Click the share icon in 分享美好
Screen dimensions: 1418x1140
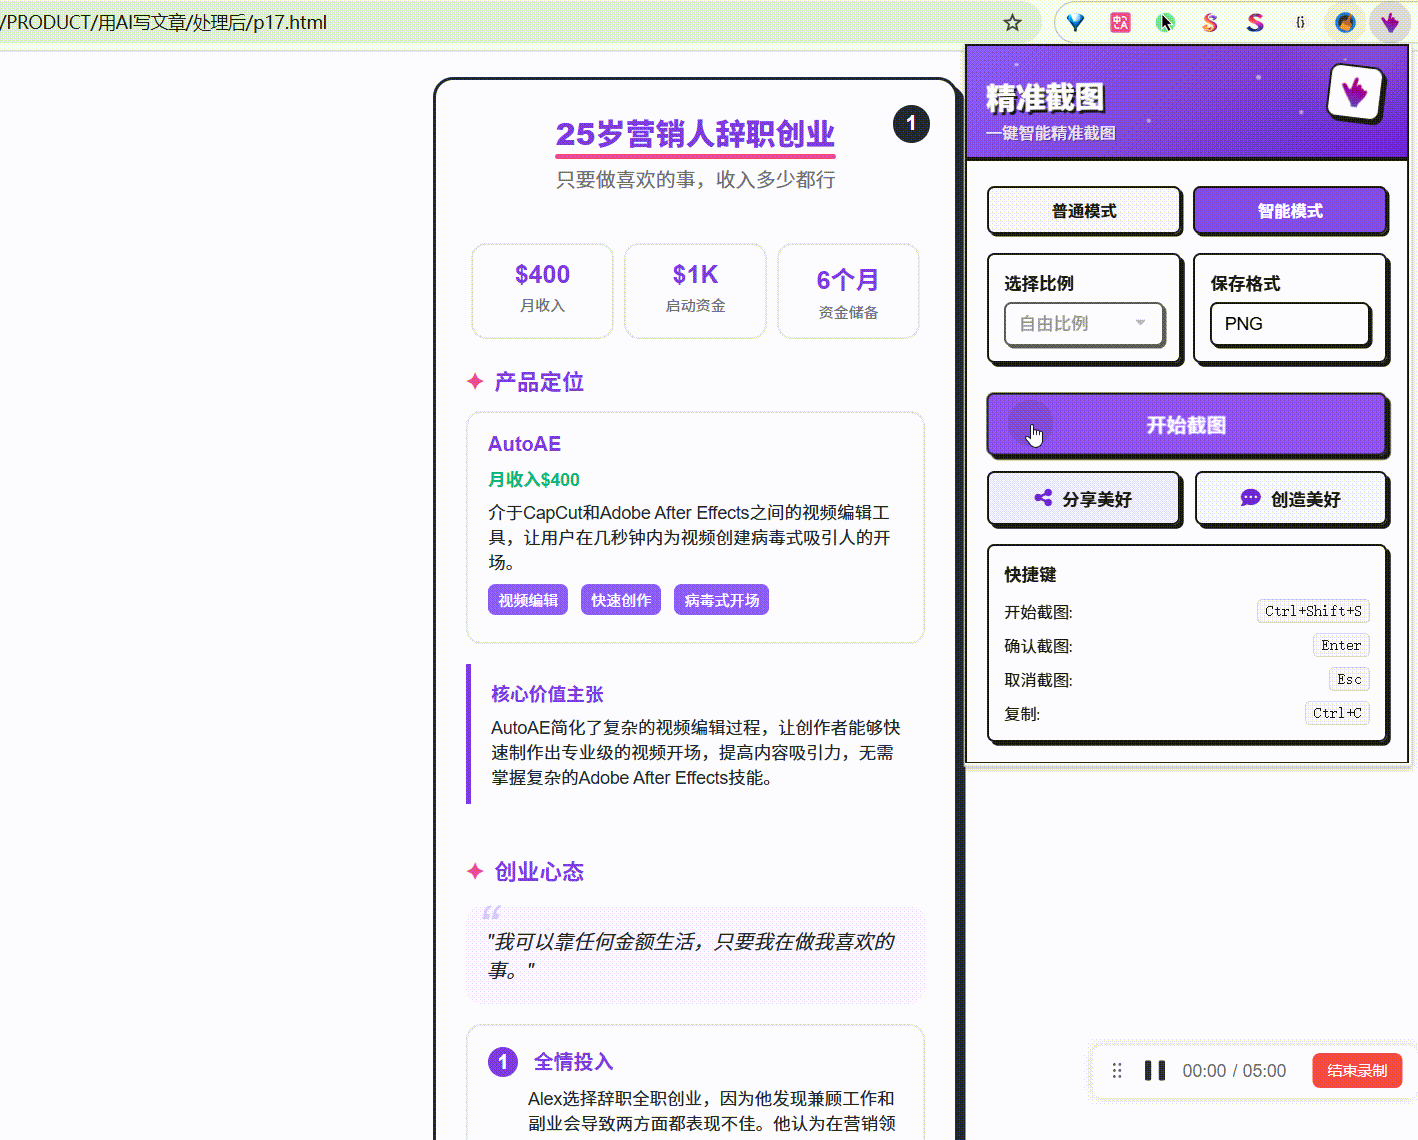pos(1043,498)
